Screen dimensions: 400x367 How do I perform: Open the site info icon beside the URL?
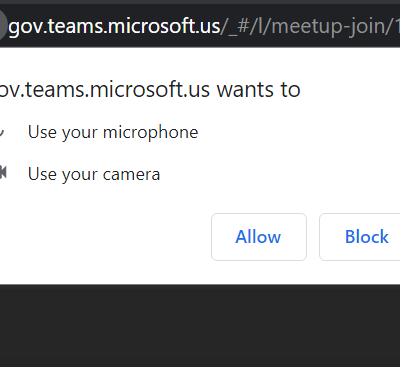[x=3, y=26]
